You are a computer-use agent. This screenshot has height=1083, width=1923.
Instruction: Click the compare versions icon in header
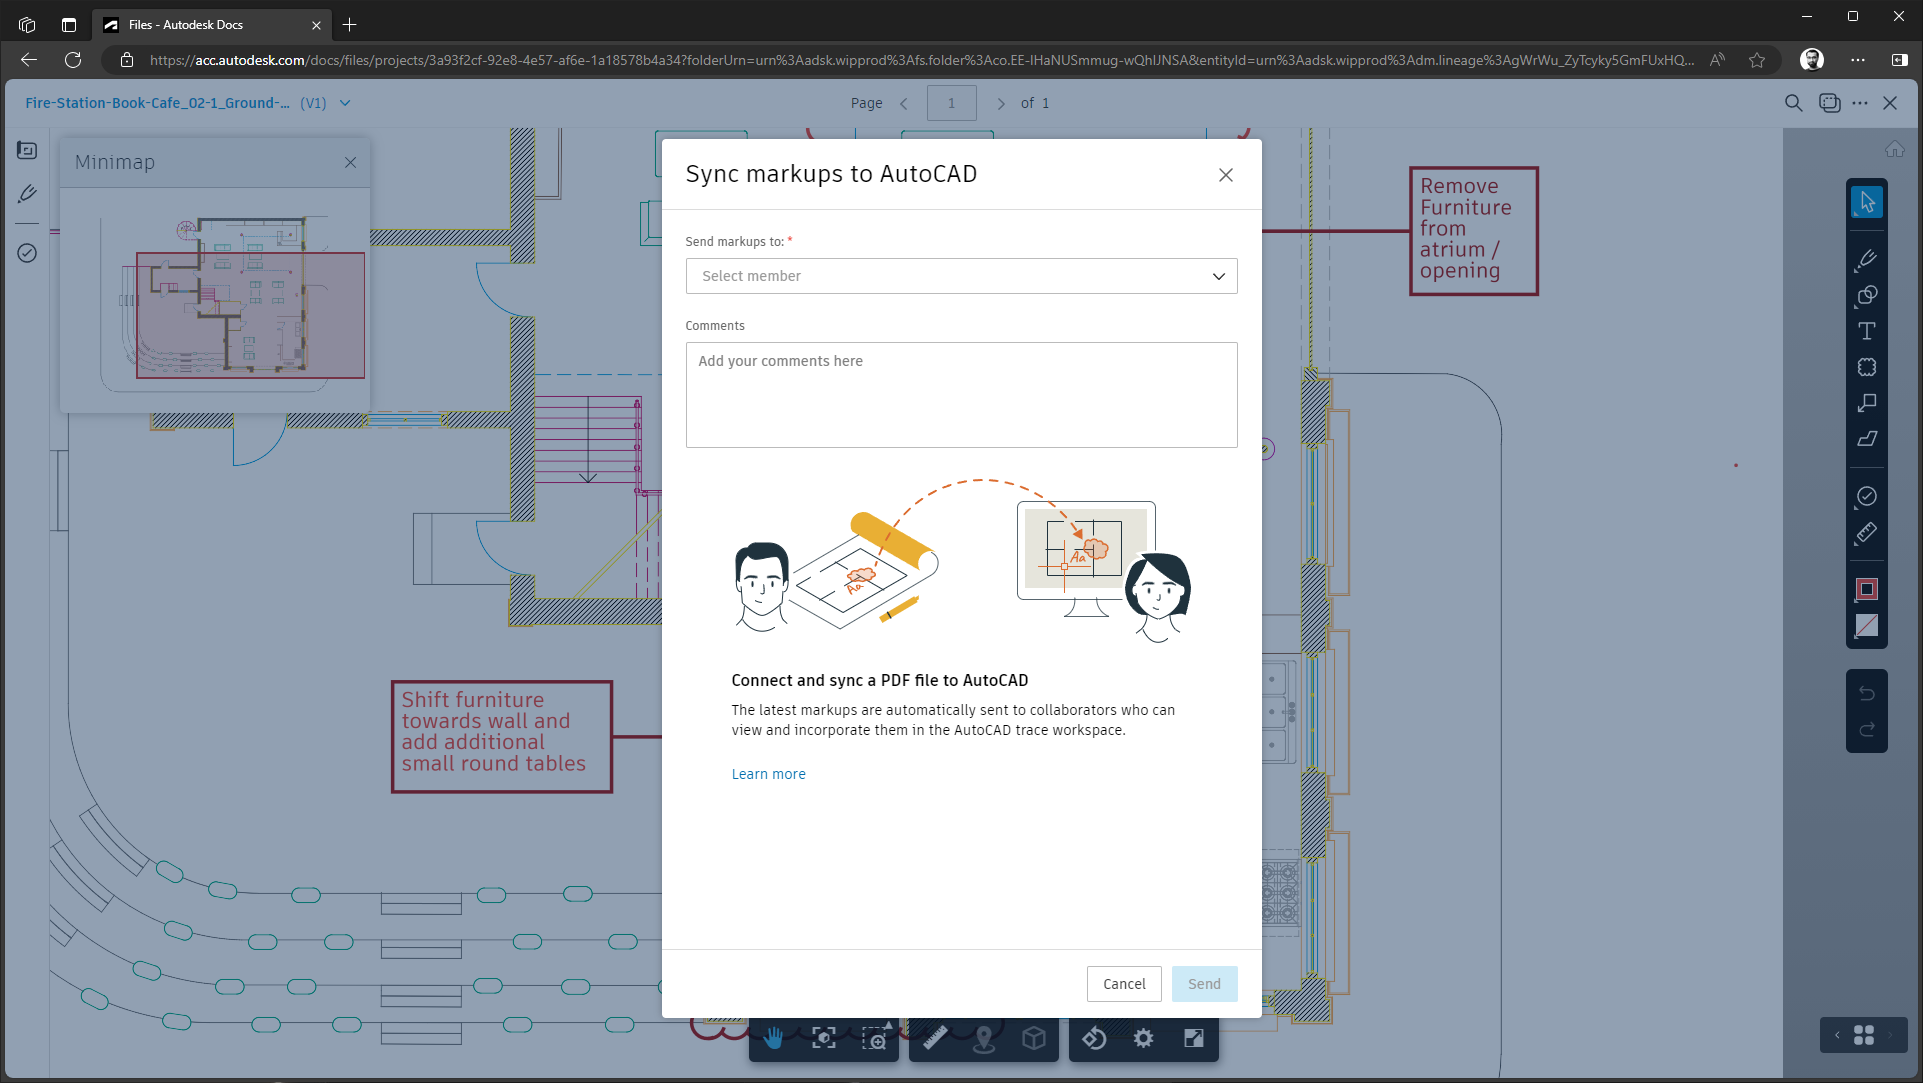1829,103
